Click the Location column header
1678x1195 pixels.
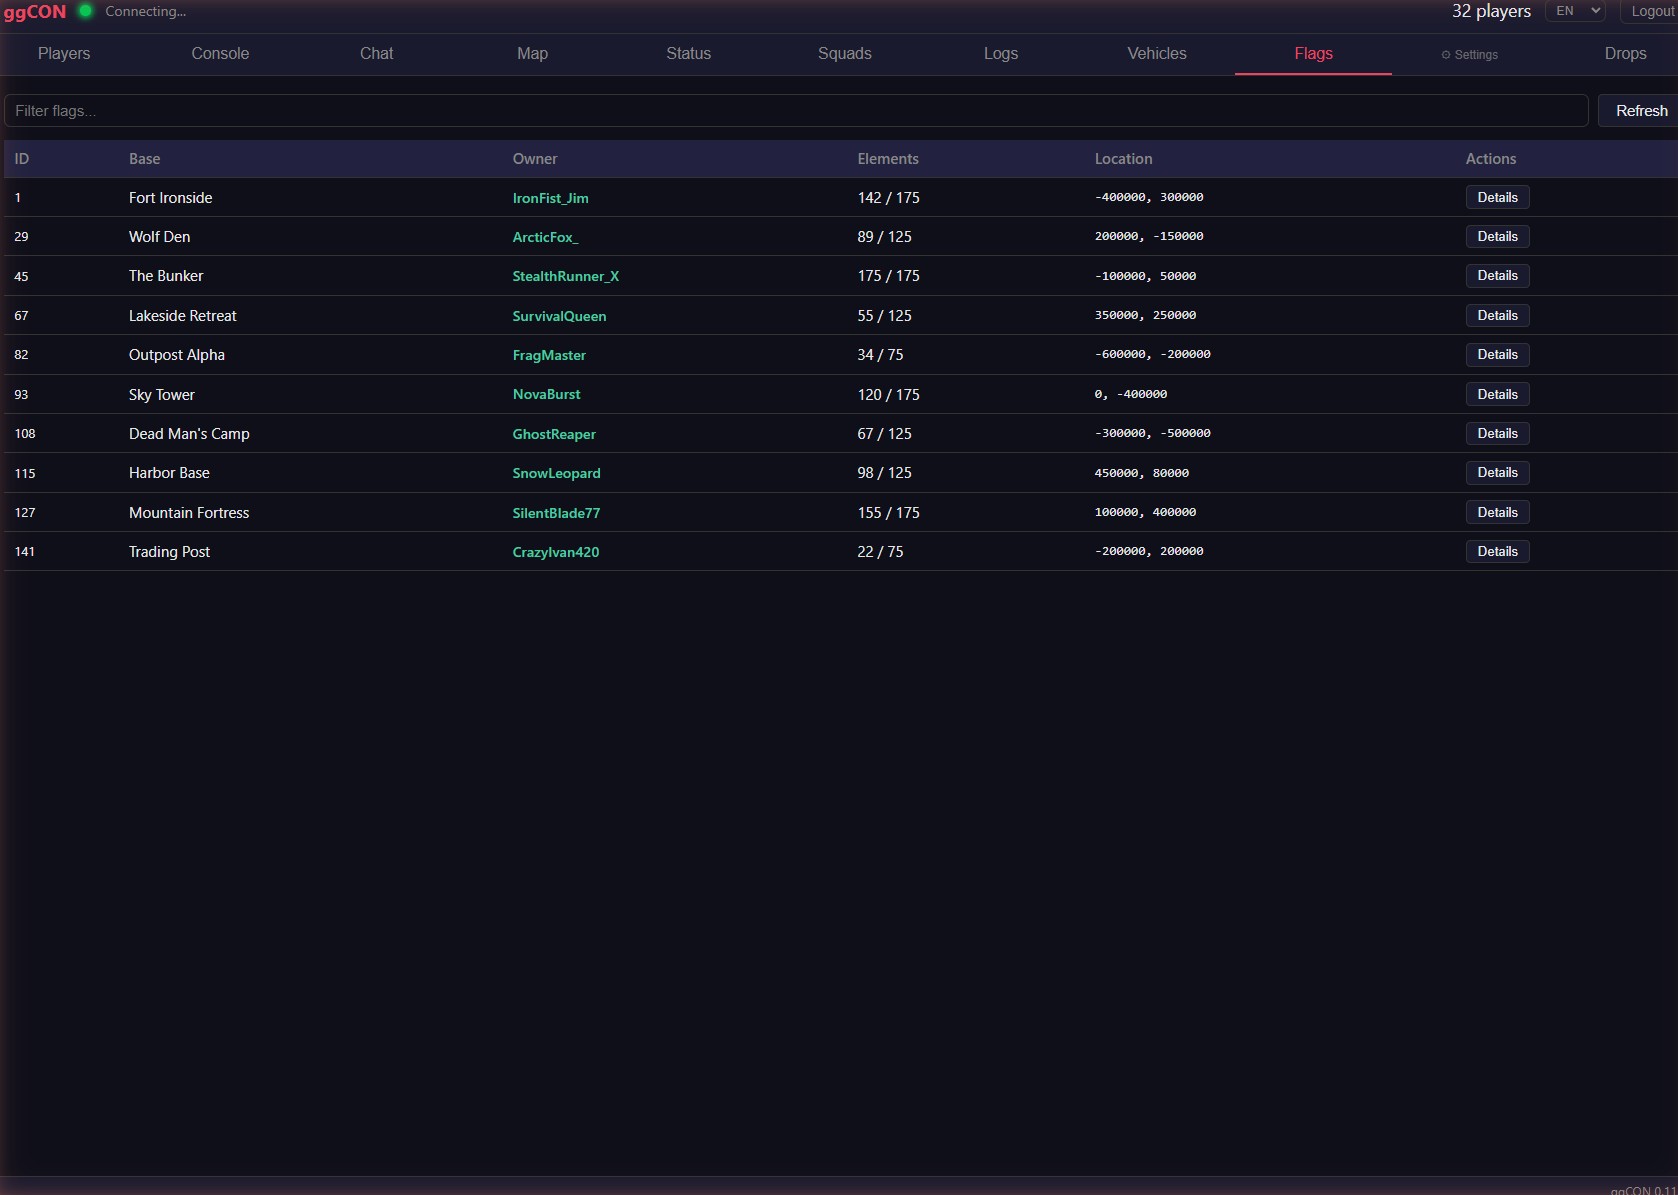1123,159
